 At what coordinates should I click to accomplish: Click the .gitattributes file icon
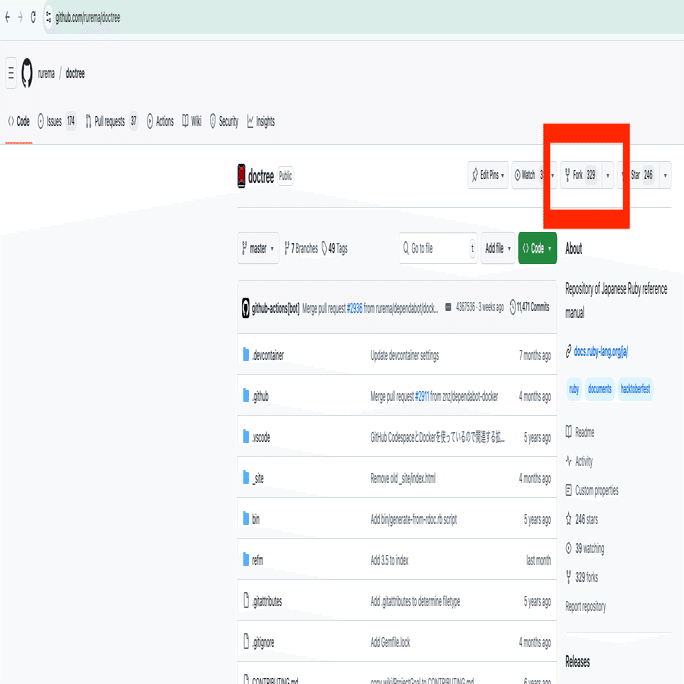[246, 600]
